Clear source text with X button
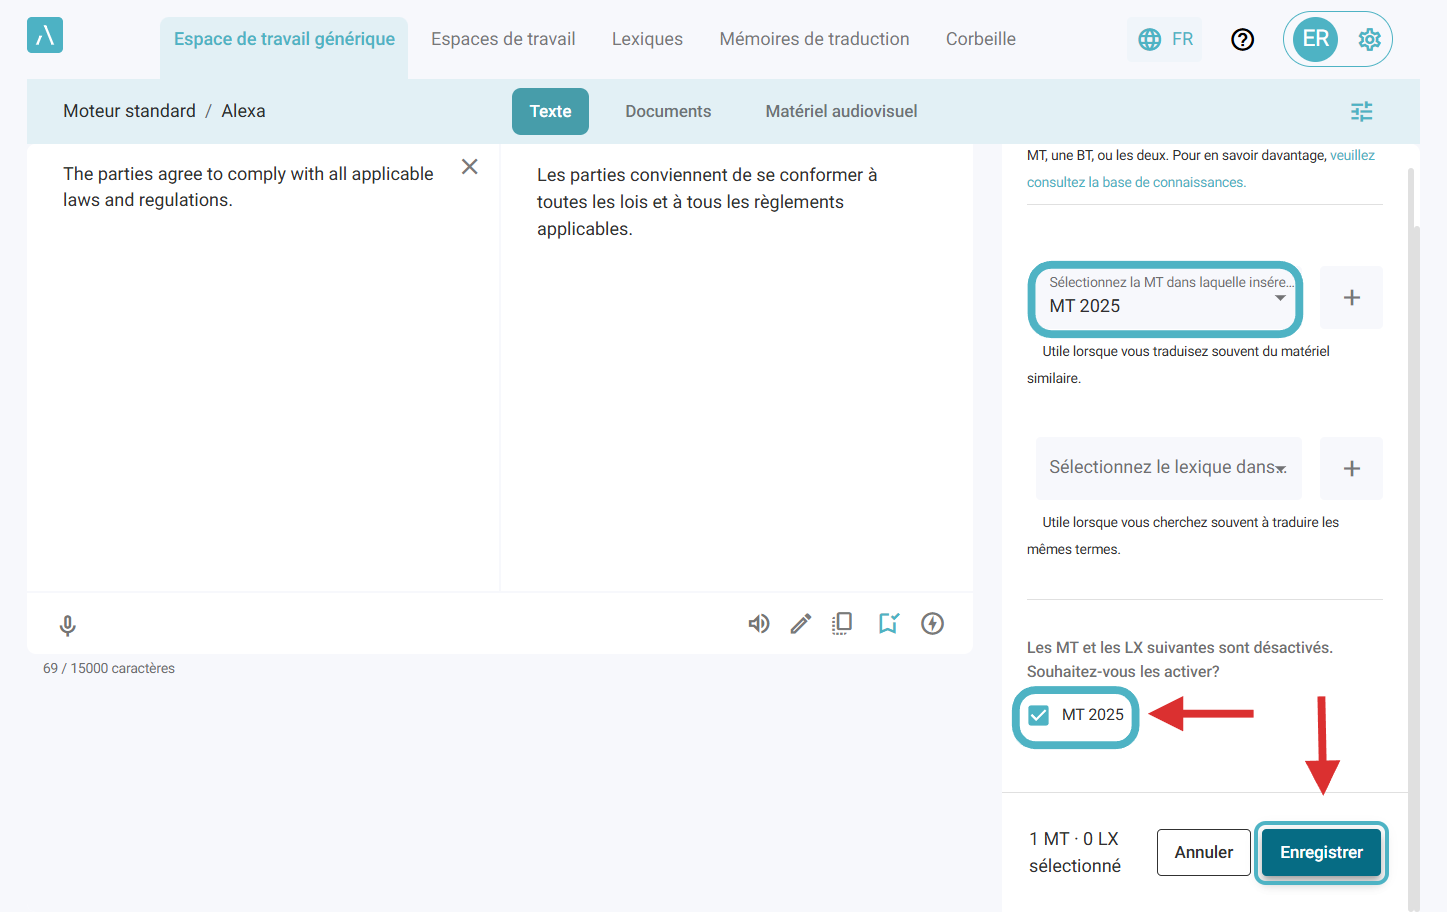The height and width of the screenshot is (912, 1447). [469, 167]
